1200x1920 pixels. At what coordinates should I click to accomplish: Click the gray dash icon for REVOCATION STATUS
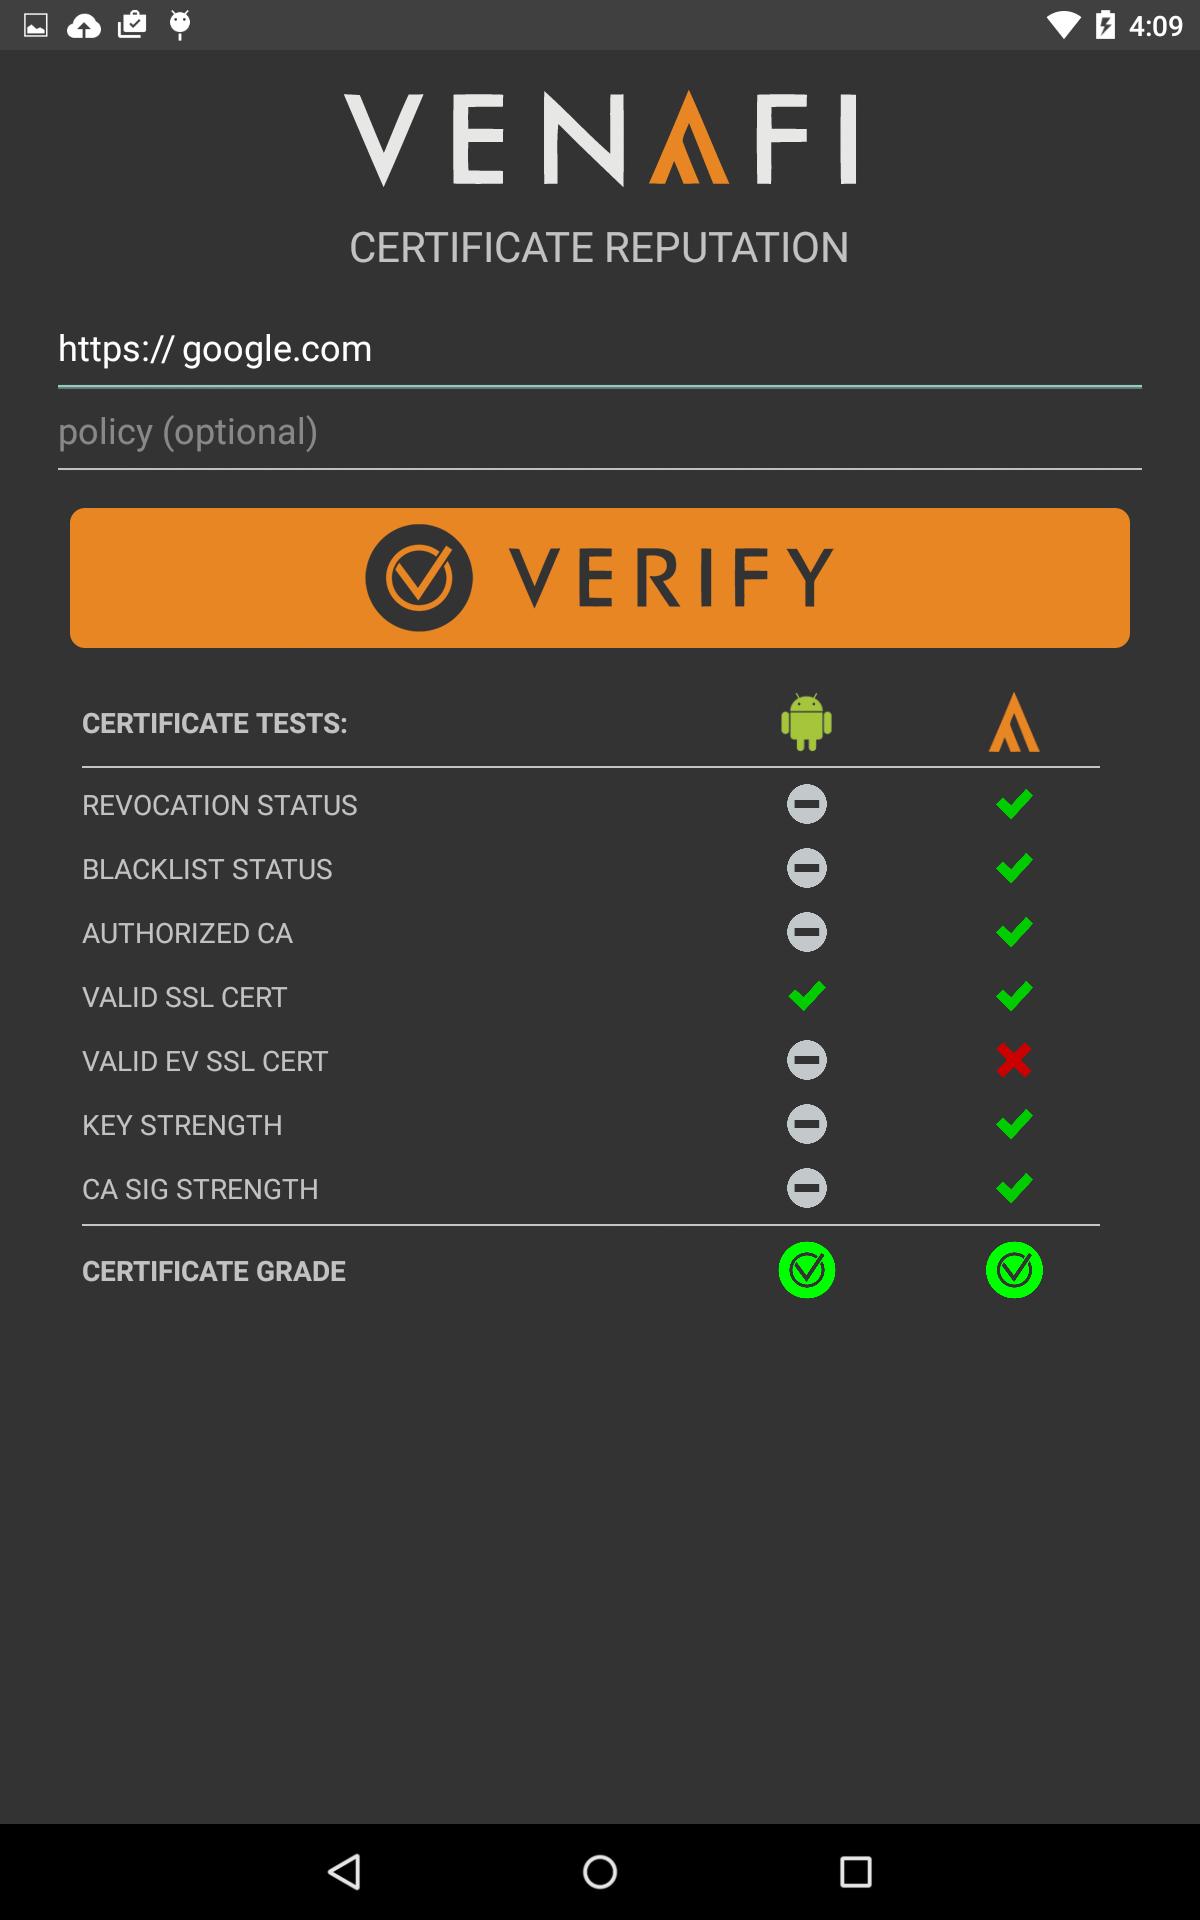[807, 803]
